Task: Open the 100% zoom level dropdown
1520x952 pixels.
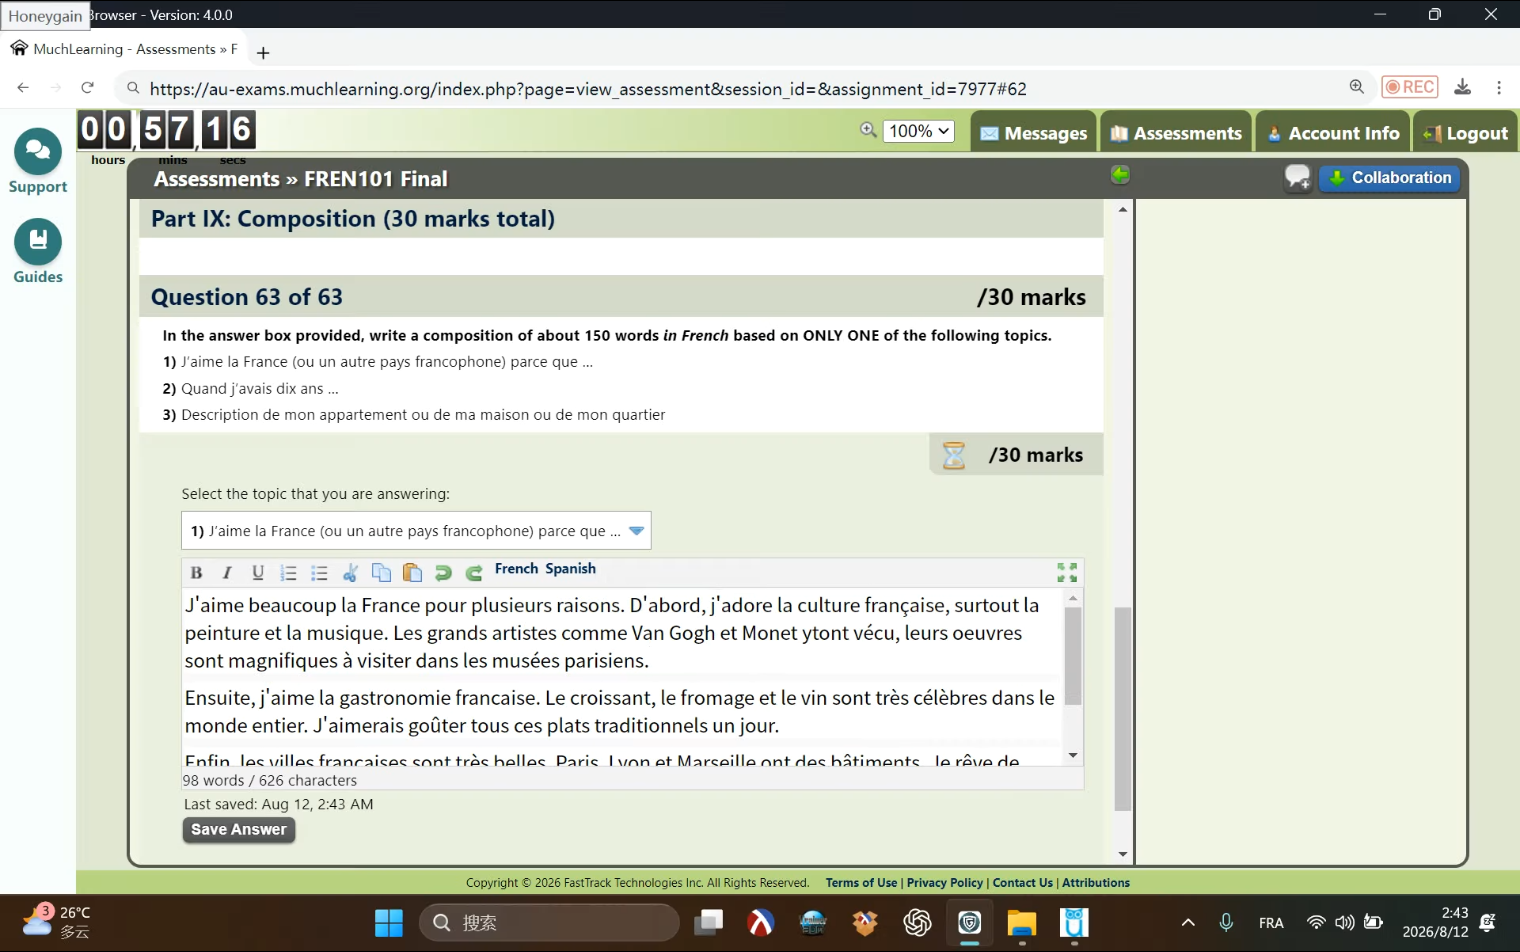Action: tap(918, 131)
